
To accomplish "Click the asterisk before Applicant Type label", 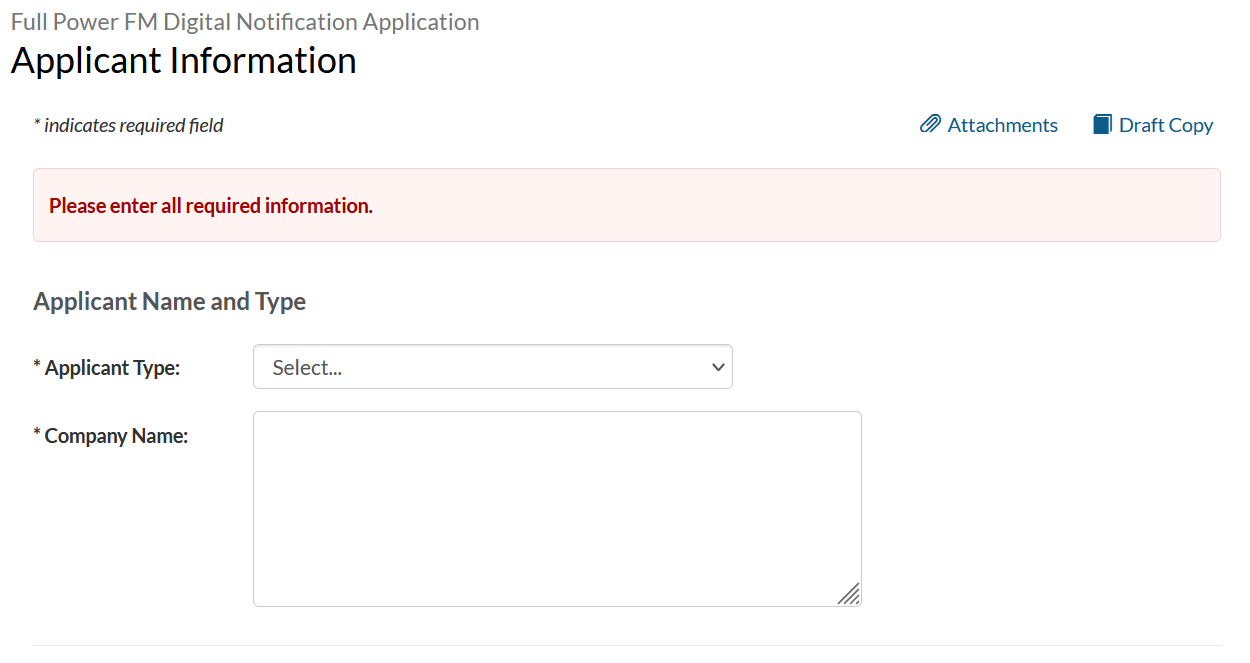I will [x=37, y=366].
